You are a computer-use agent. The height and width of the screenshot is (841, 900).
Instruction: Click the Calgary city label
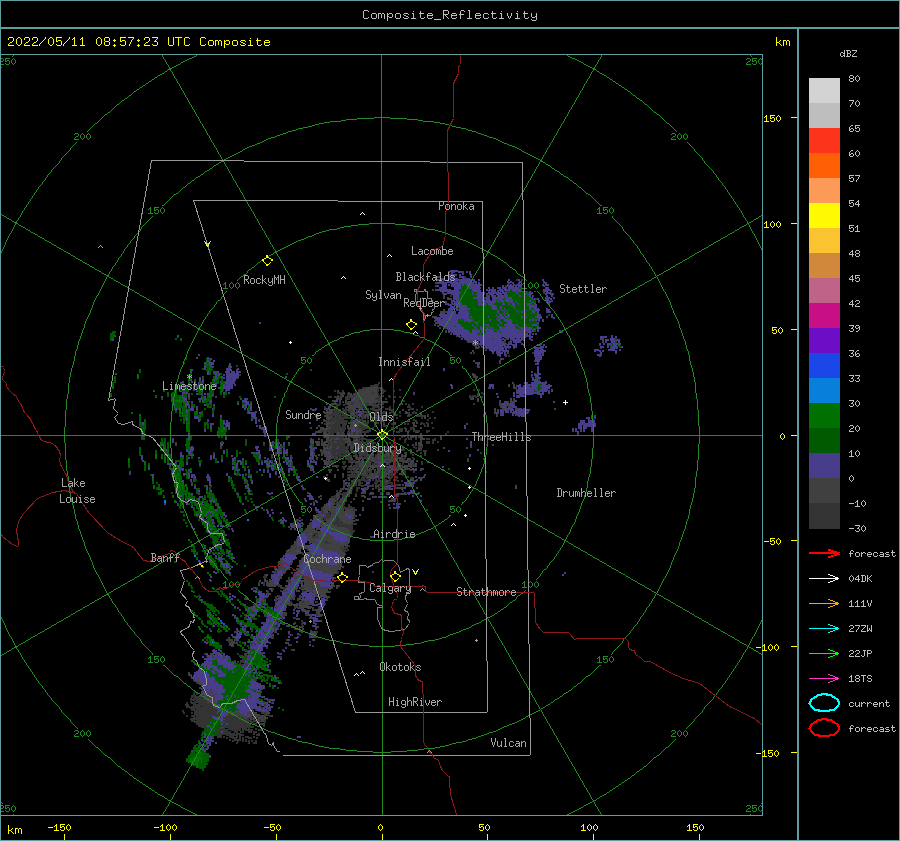[x=390, y=588]
